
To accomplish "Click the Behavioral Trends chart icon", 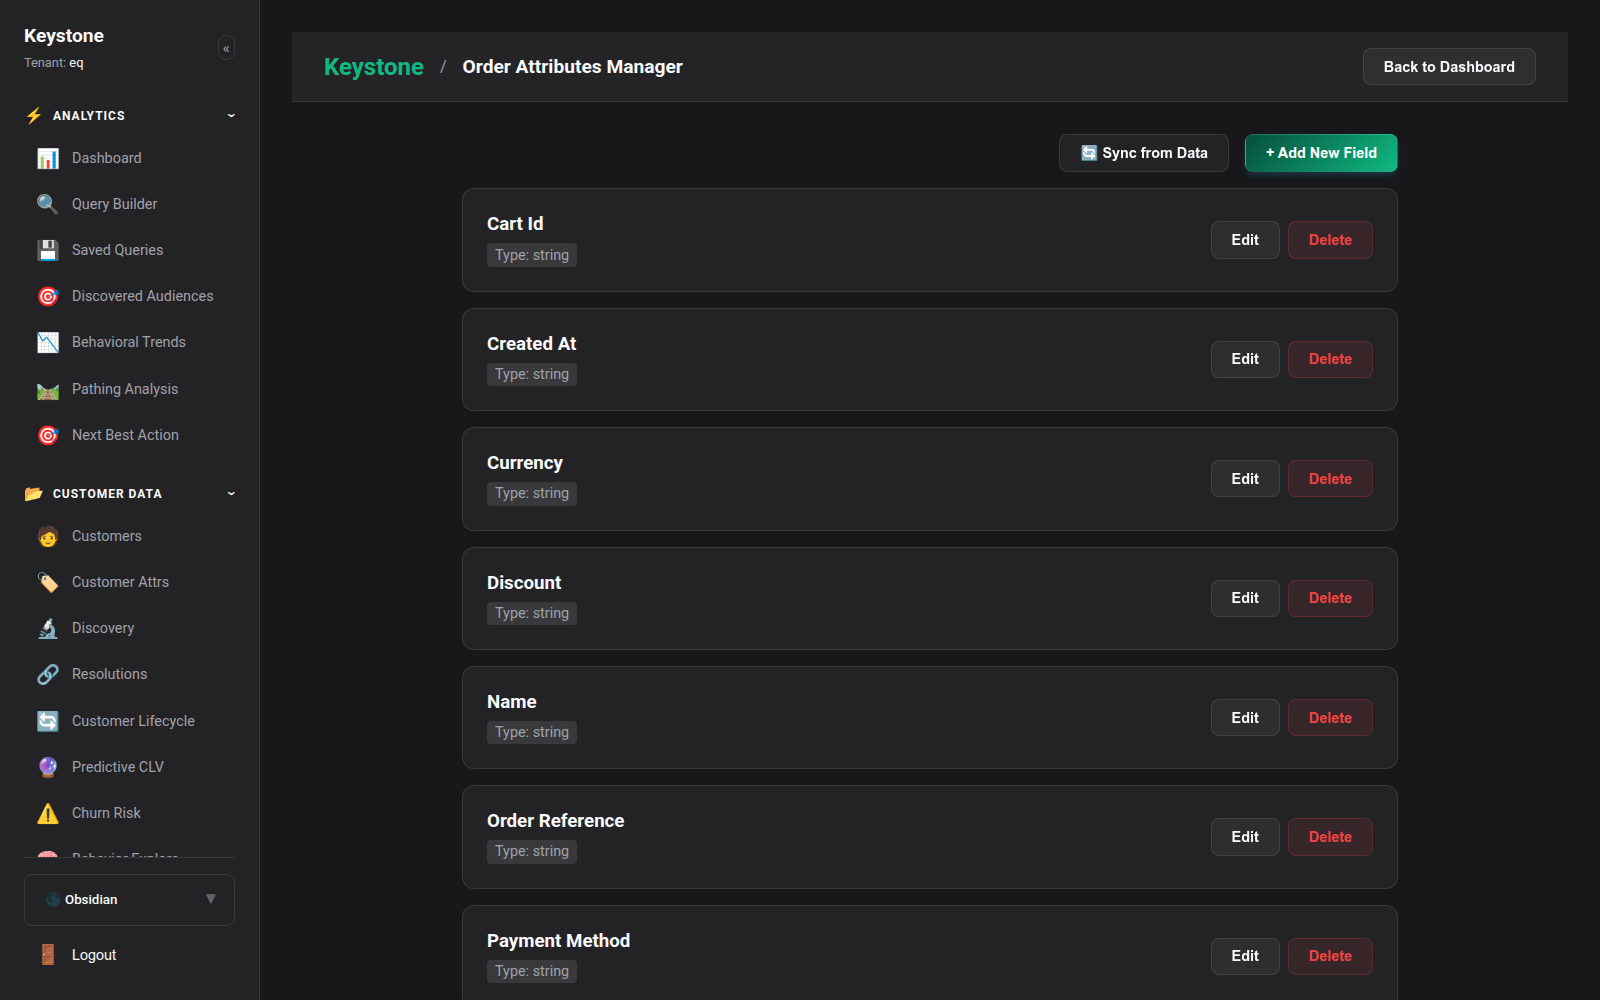I will coord(48,342).
